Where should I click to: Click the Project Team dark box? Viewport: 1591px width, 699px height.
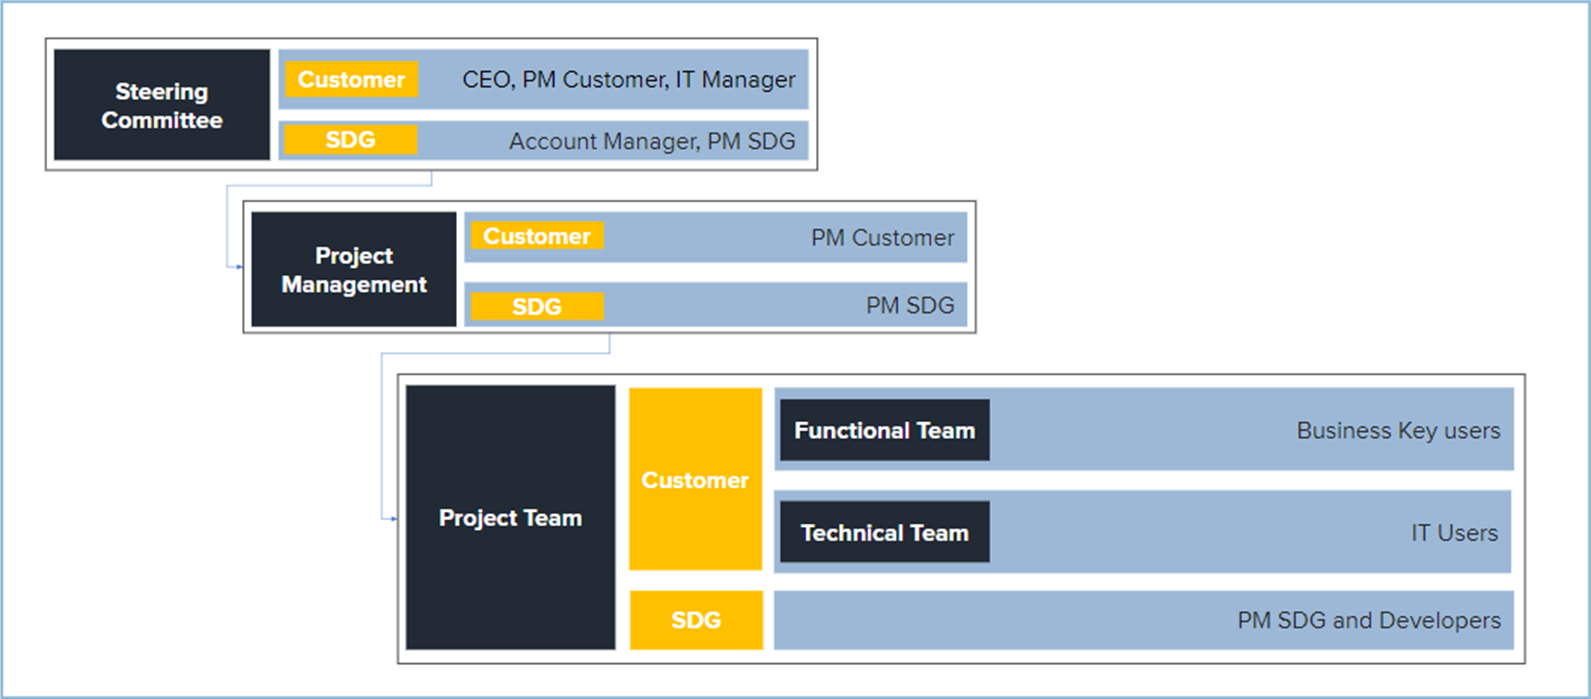[510, 518]
